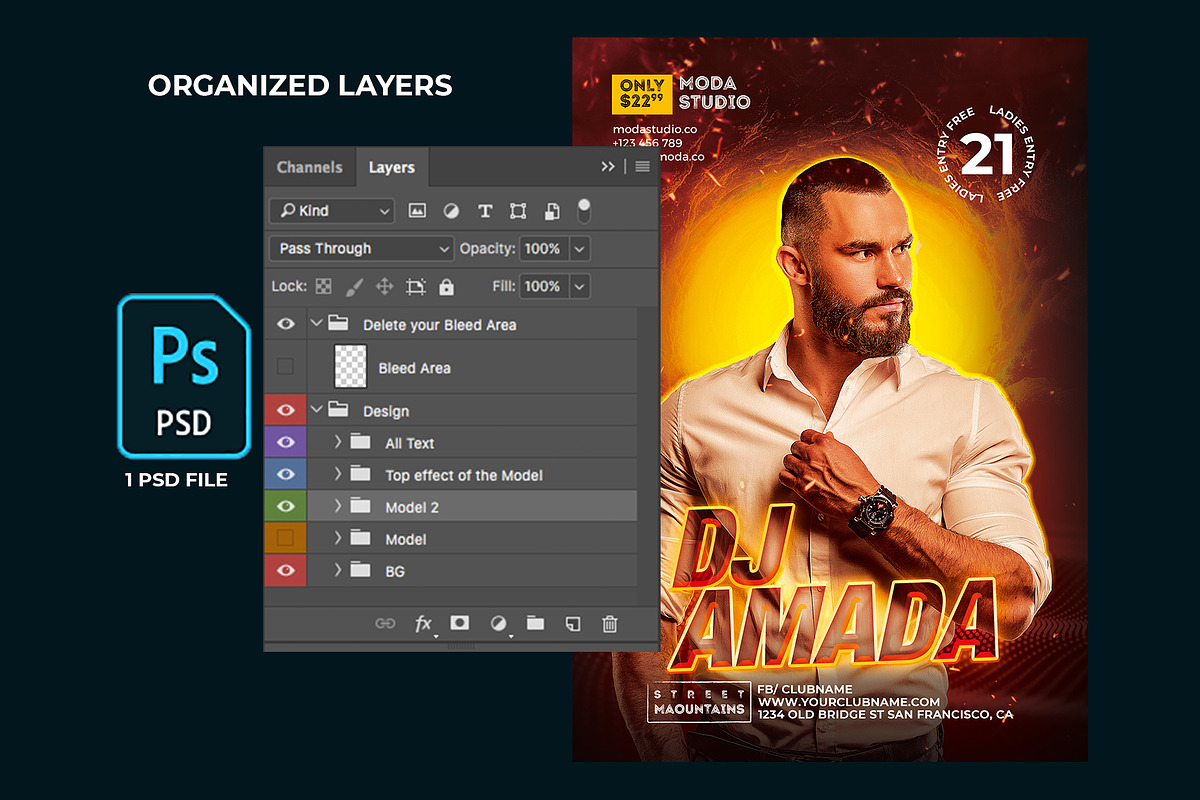Hide Top effect of the Model group
The width and height of the screenshot is (1200, 800).
pyautogui.click(x=285, y=474)
